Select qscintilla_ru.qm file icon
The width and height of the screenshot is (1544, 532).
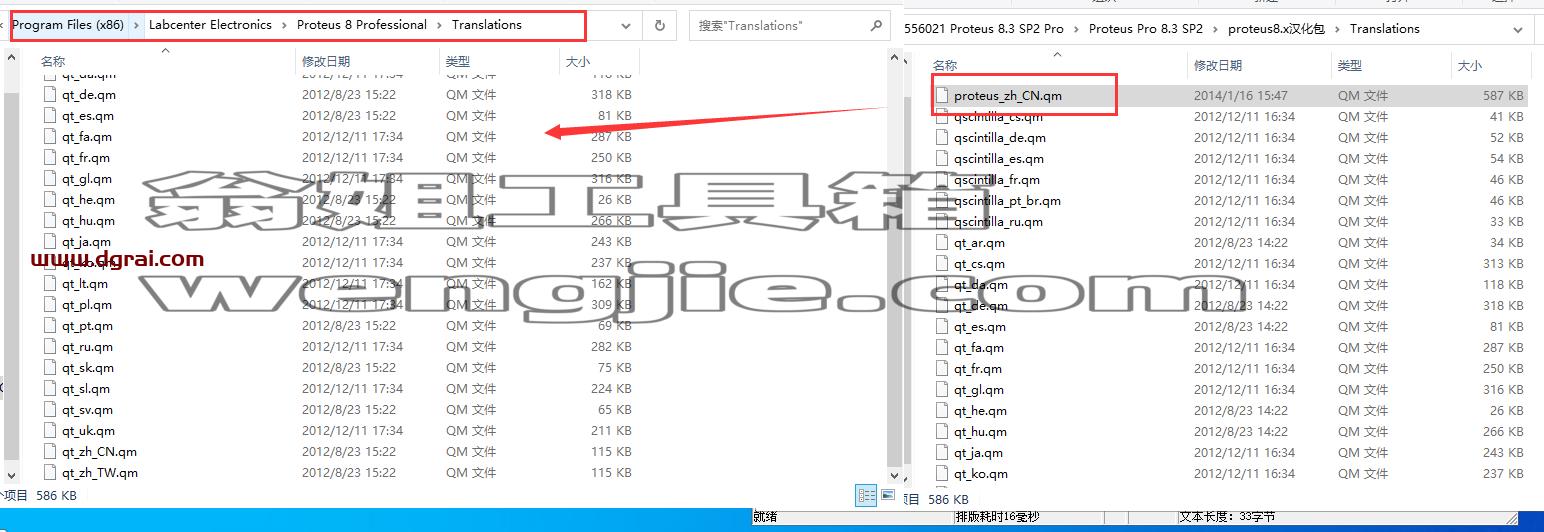click(942, 222)
